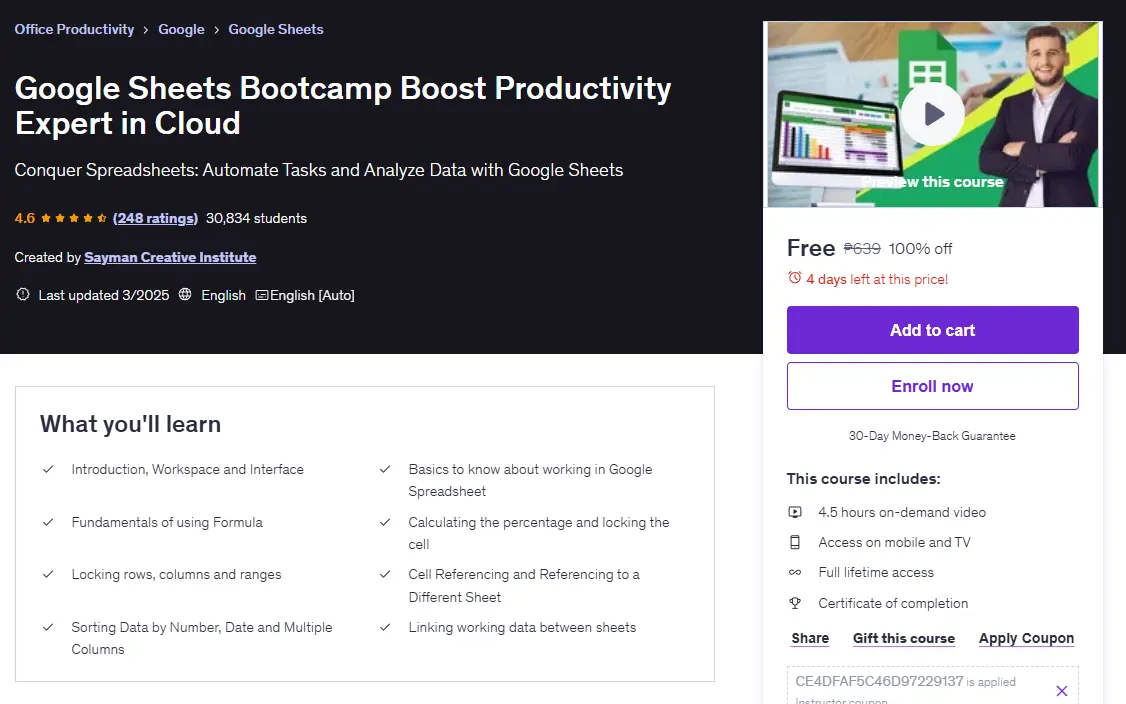Viewport: 1126px width, 704px height.
Task: Click the Share link
Action: pyautogui.click(x=810, y=638)
